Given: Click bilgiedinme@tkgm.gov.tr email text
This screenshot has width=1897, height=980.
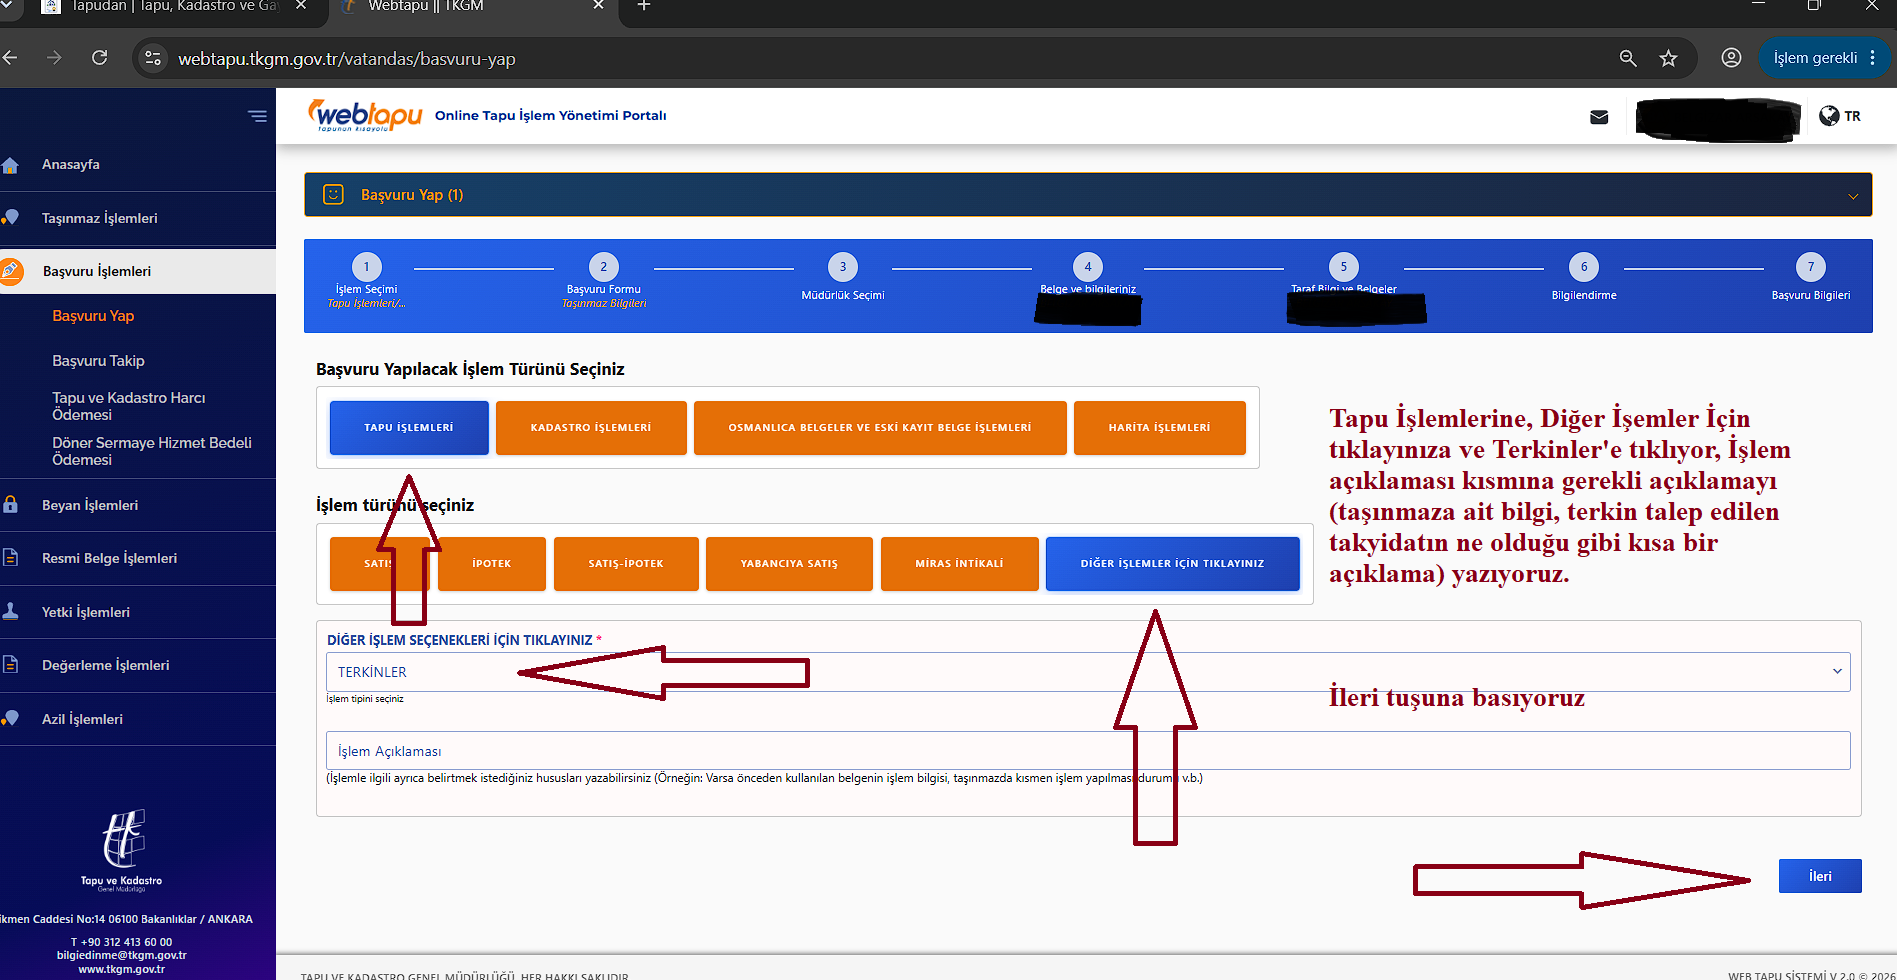Looking at the screenshot, I should pyautogui.click(x=122, y=955).
